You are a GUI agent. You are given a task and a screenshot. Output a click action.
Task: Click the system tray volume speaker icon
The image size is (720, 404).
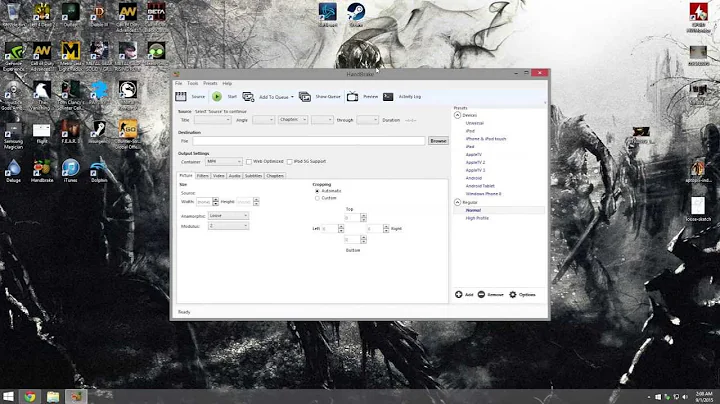tap(685, 397)
